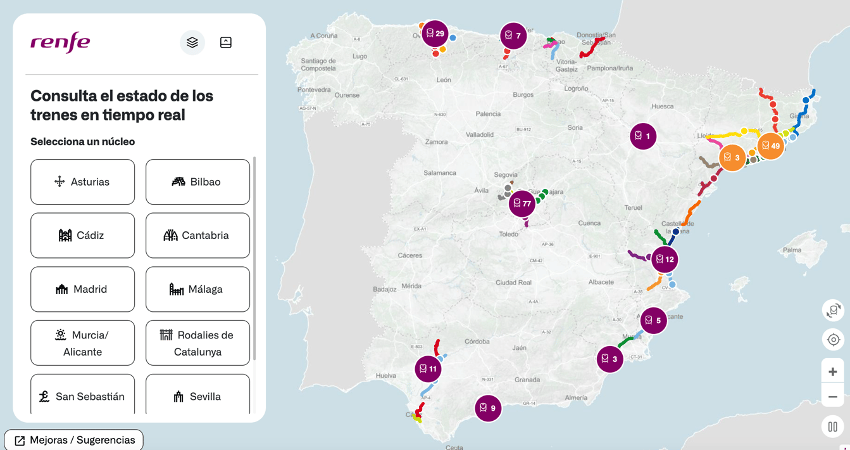
Task: Open the Alicante cluster of 5 trains
Action: (653, 320)
